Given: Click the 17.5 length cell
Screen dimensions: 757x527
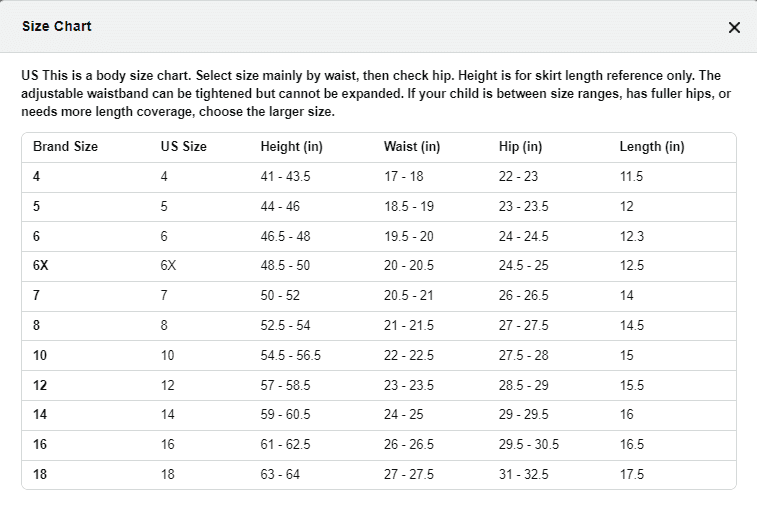Looking at the screenshot, I should tap(631, 474).
